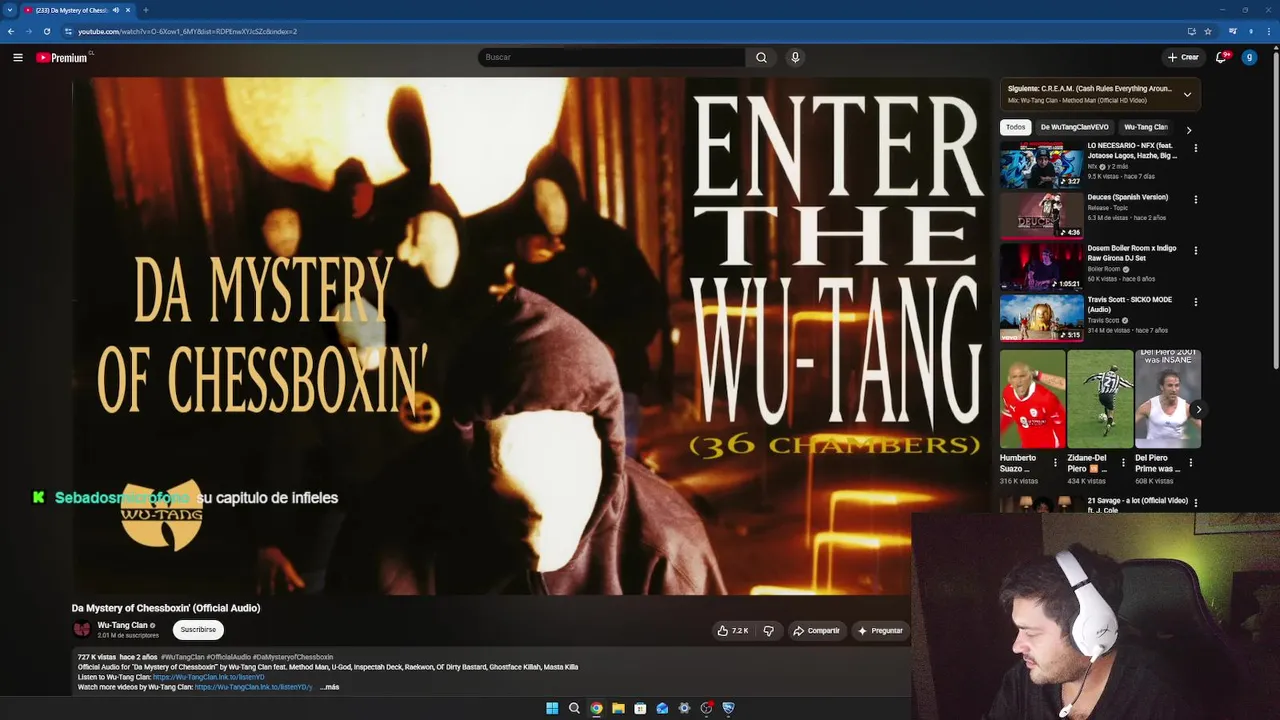Play Dosem Boiler Room DJ set thumbnail
Image resolution: width=1280 pixels, height=720 pixels.
[1041, 266]
